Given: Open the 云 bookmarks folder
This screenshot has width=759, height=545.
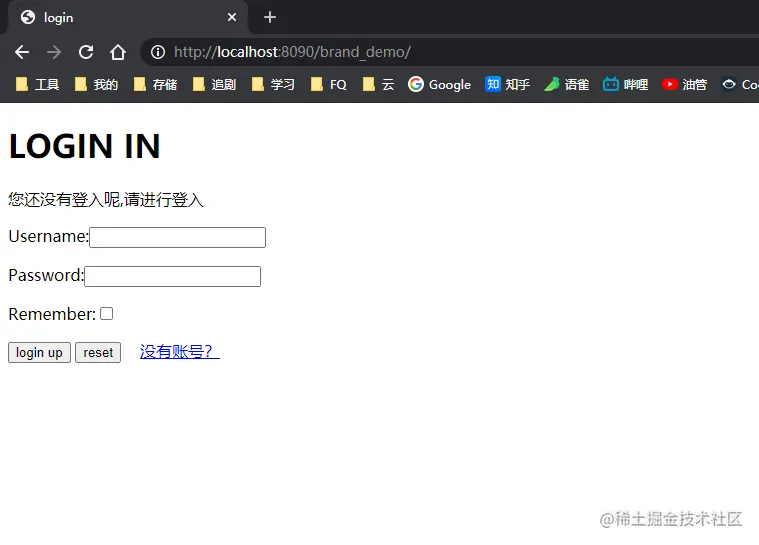Looking at the screenshot, I should (x=379, y=85).
